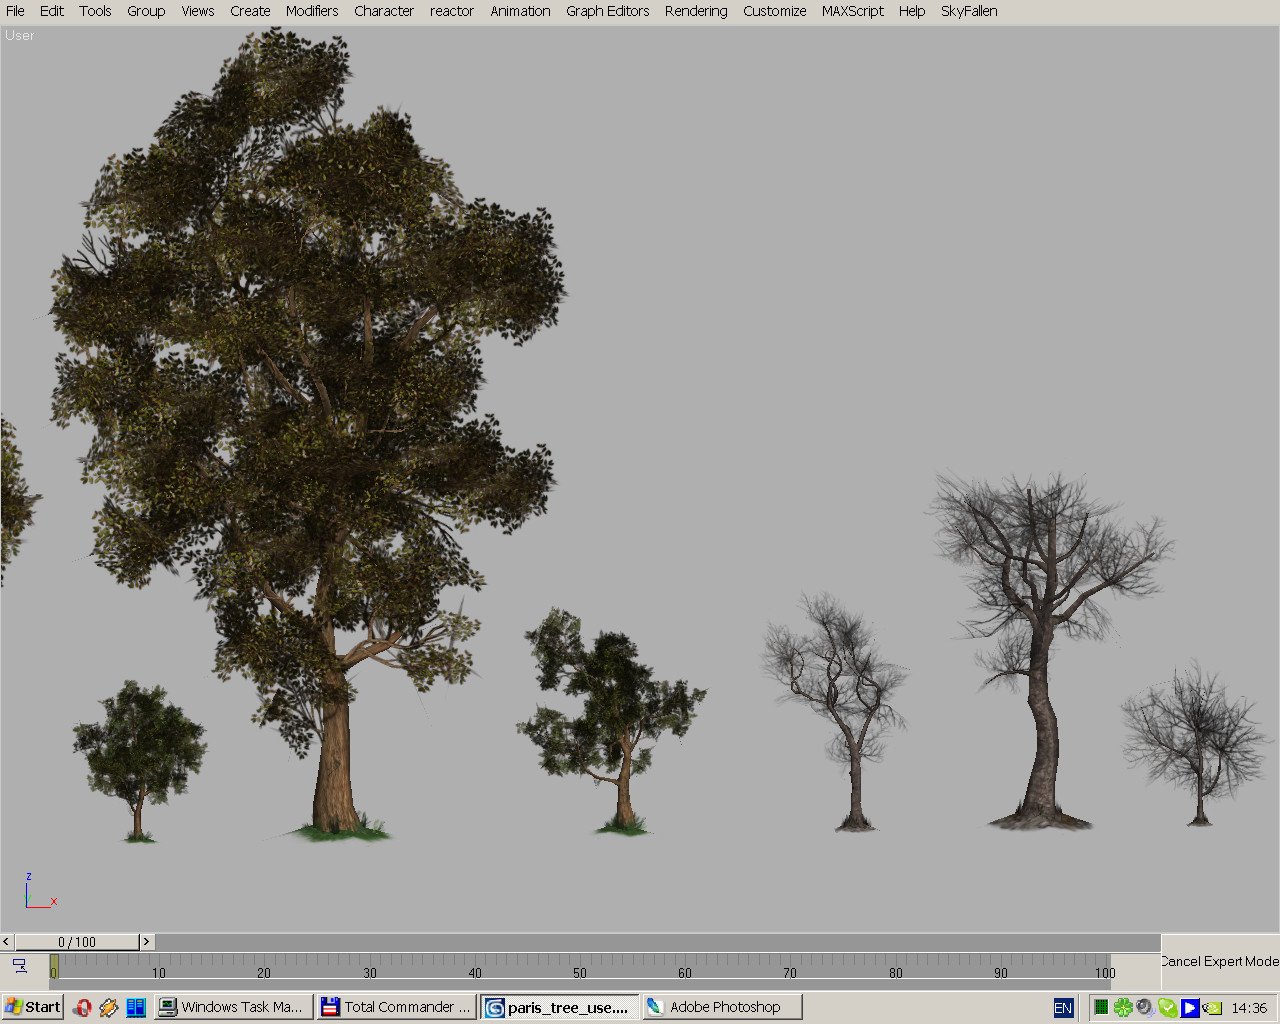The width and height of the screenshot is (1280, 1024).
Task: Open ICQ from the system tray
Action: (1123, 1007)
